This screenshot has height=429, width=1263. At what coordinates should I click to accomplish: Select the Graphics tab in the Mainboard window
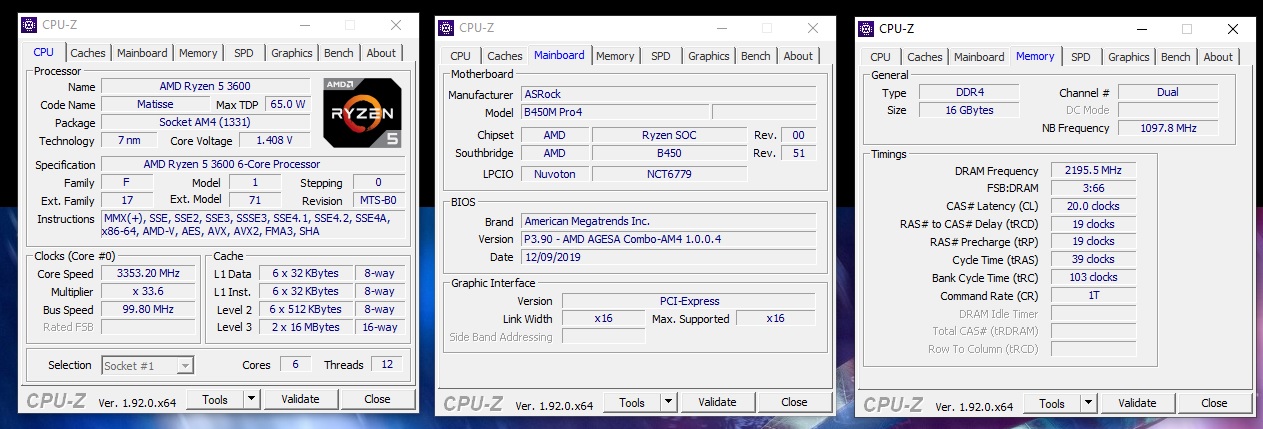tap(709, 56)
